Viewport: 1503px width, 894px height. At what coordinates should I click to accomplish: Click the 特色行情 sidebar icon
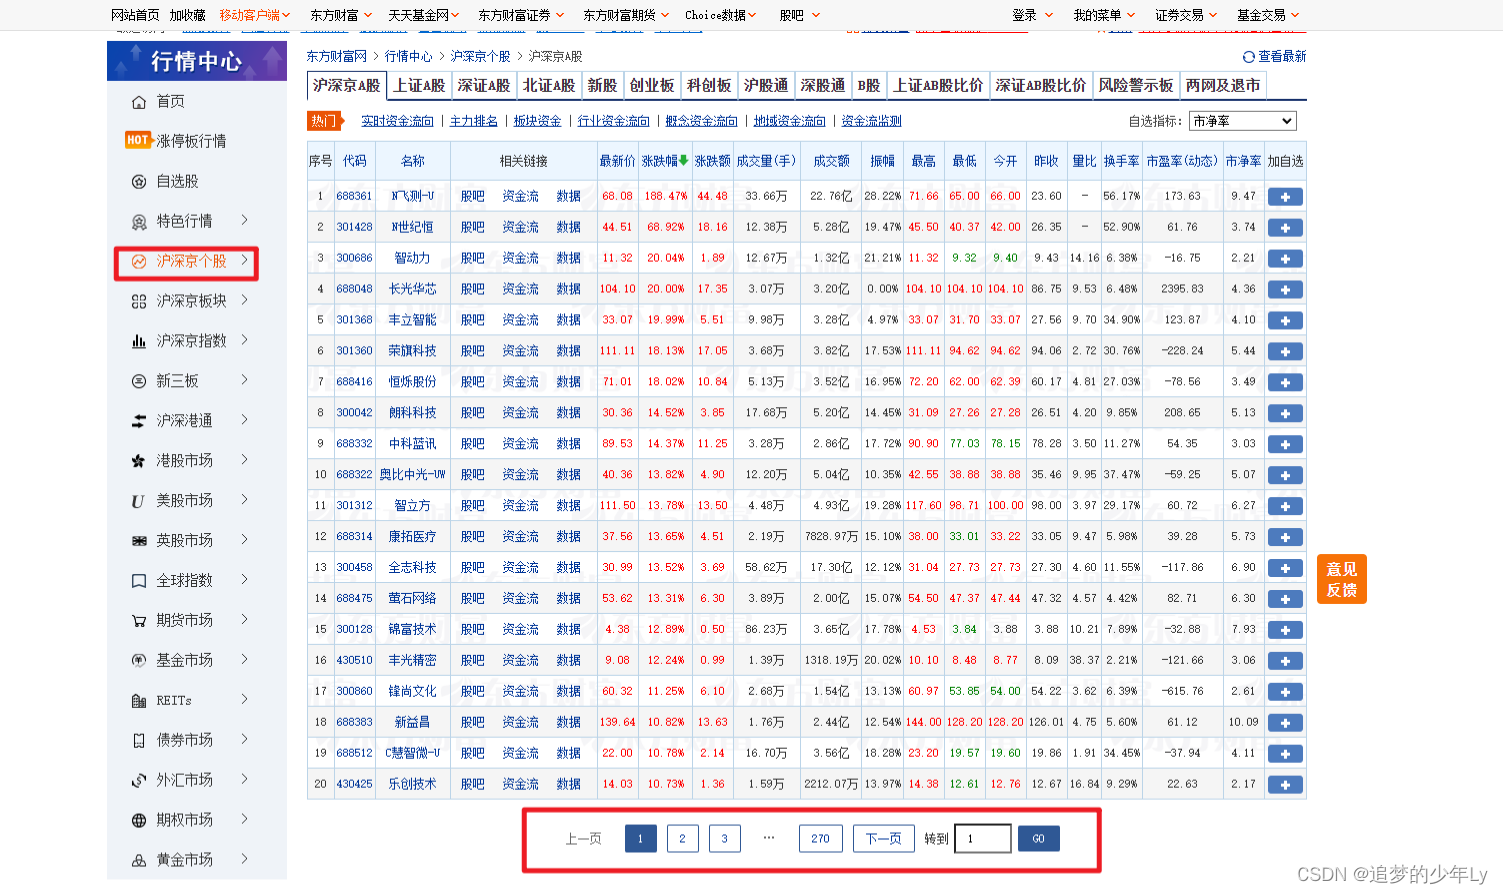pos(139,222)
